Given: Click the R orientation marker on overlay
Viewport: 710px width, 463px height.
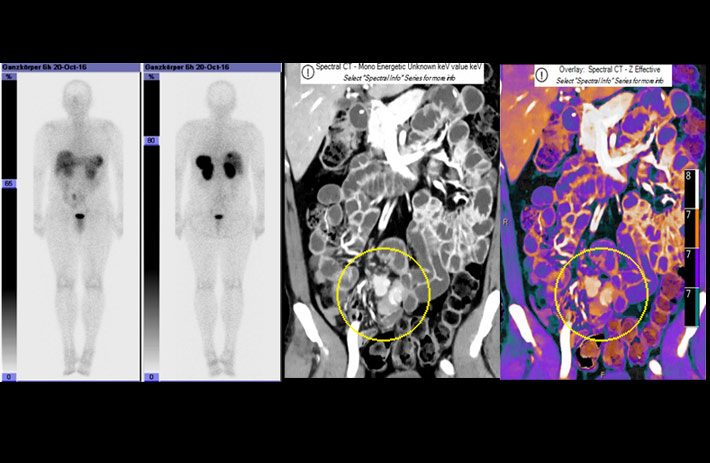Looking at the screenshot, I should pos(507,218).
